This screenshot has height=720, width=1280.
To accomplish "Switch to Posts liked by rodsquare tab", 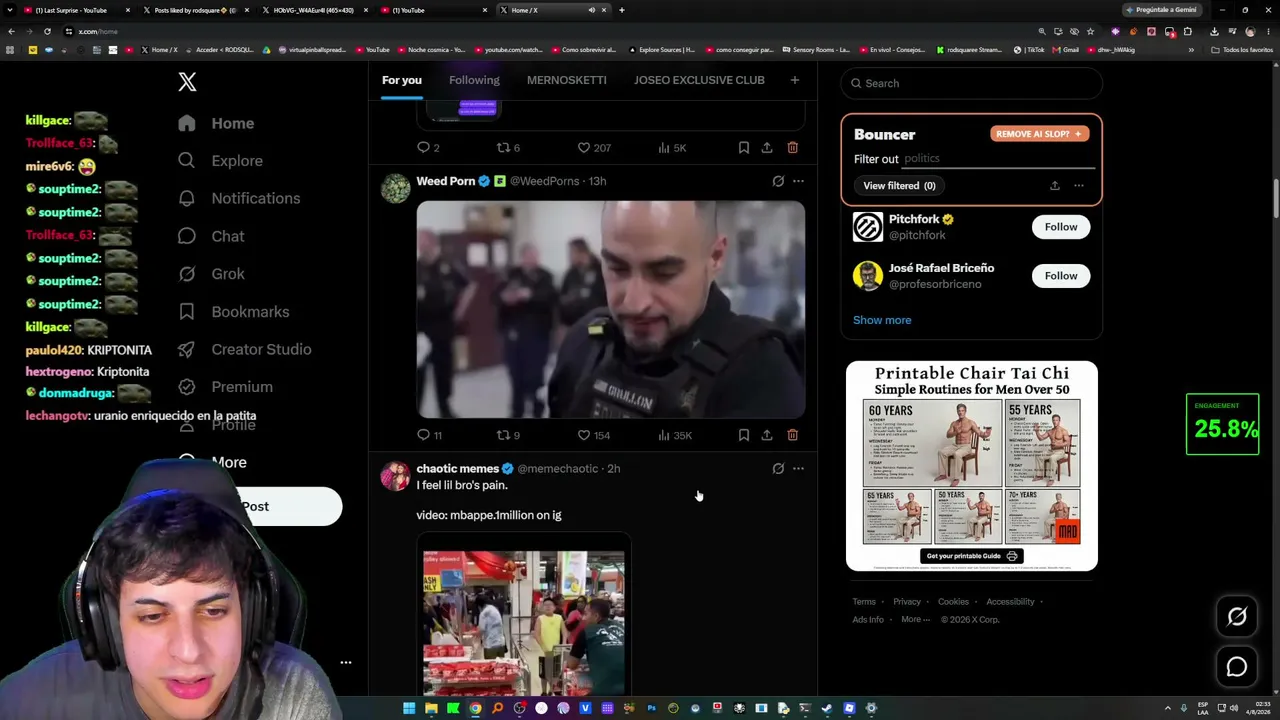I will click(x=195, y=10).
